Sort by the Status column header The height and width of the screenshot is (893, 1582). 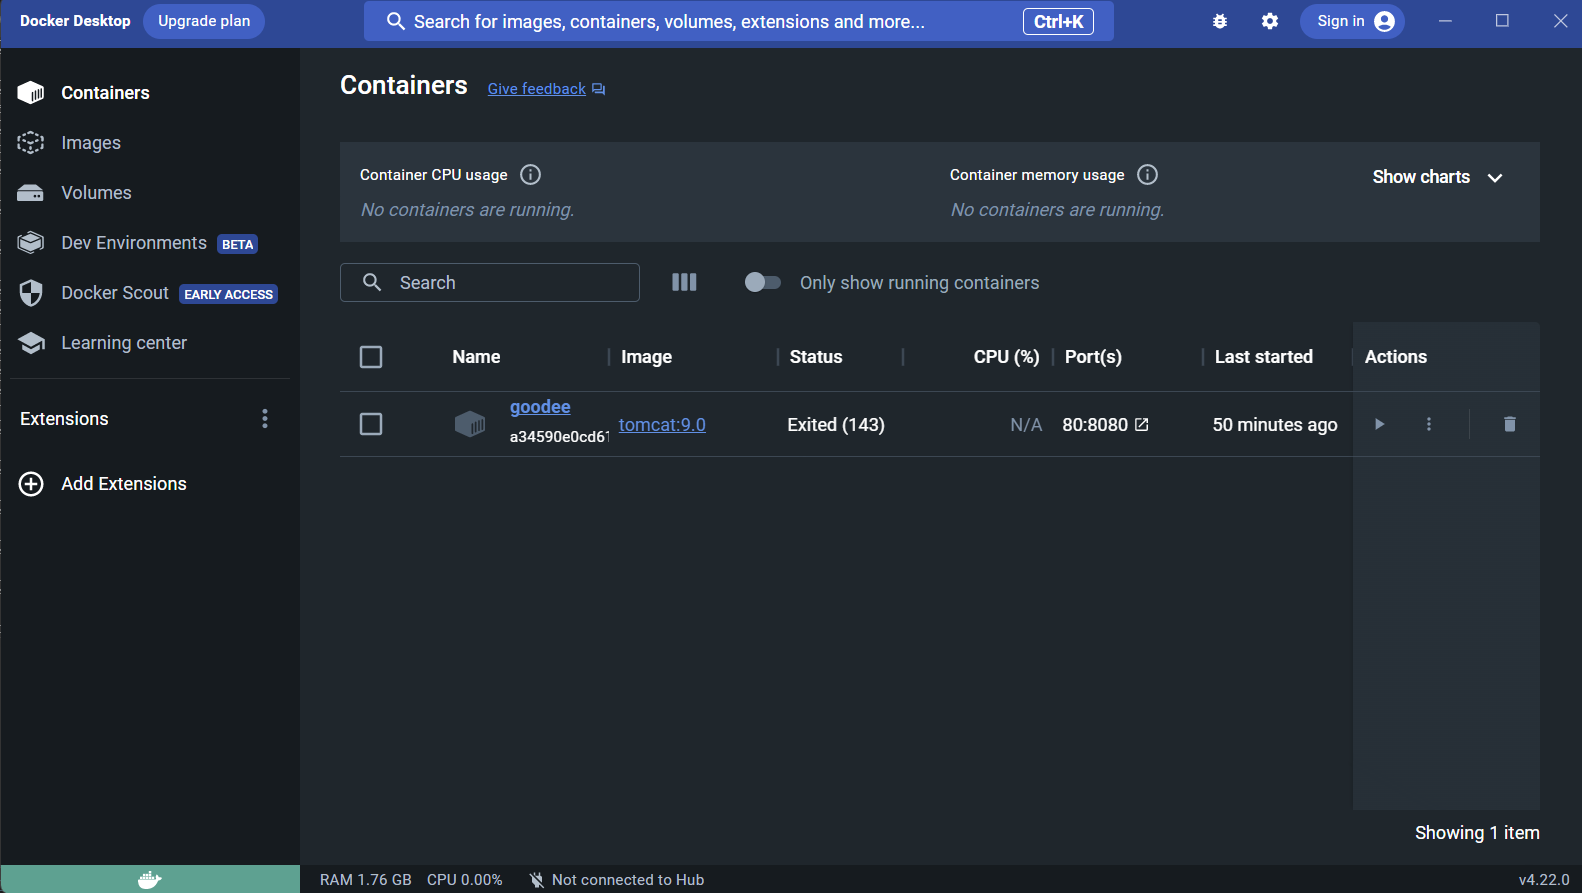pyautogui.click(x=816, y=357)
